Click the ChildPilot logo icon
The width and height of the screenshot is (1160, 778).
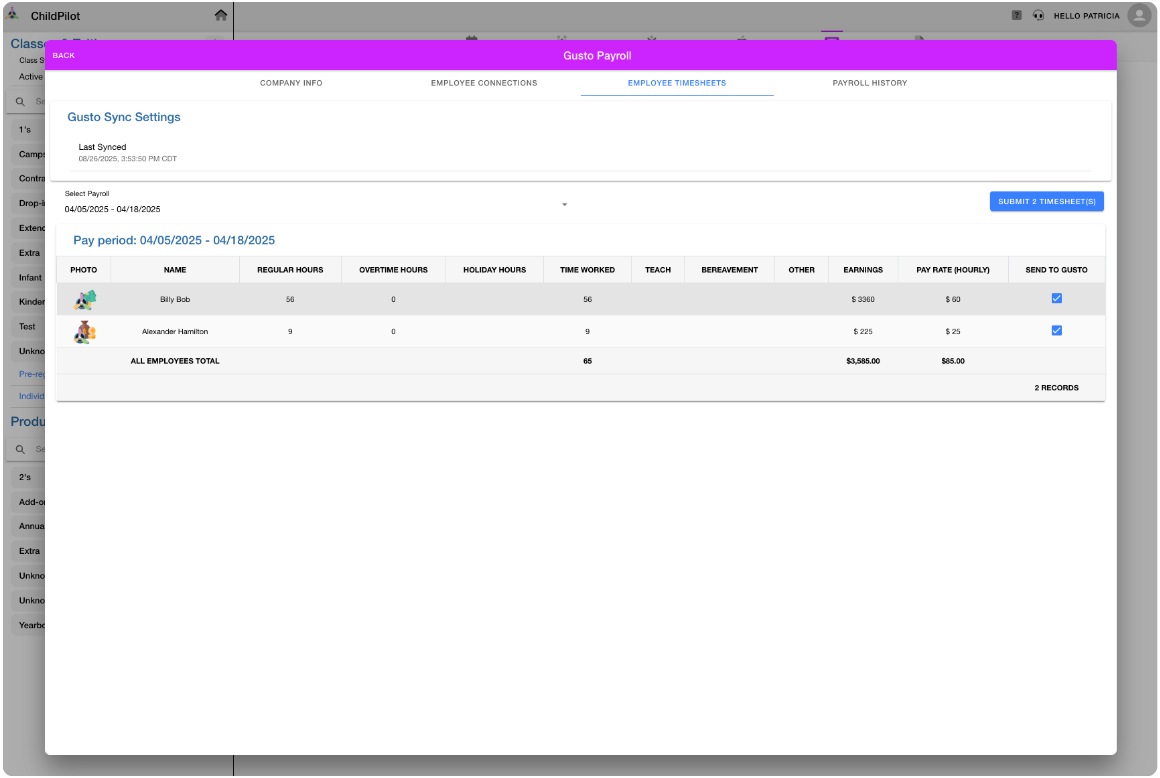[x=13, y=14]
